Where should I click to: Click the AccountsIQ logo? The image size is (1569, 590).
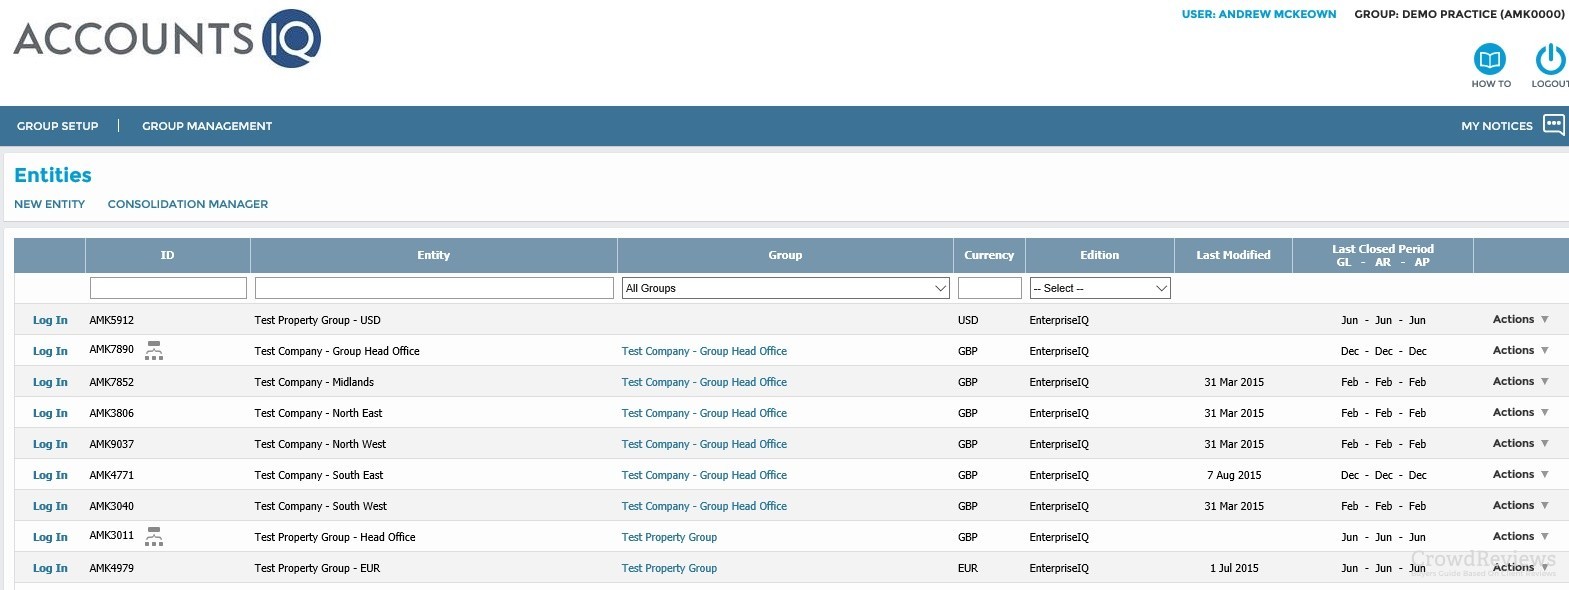tap(167, 39)
